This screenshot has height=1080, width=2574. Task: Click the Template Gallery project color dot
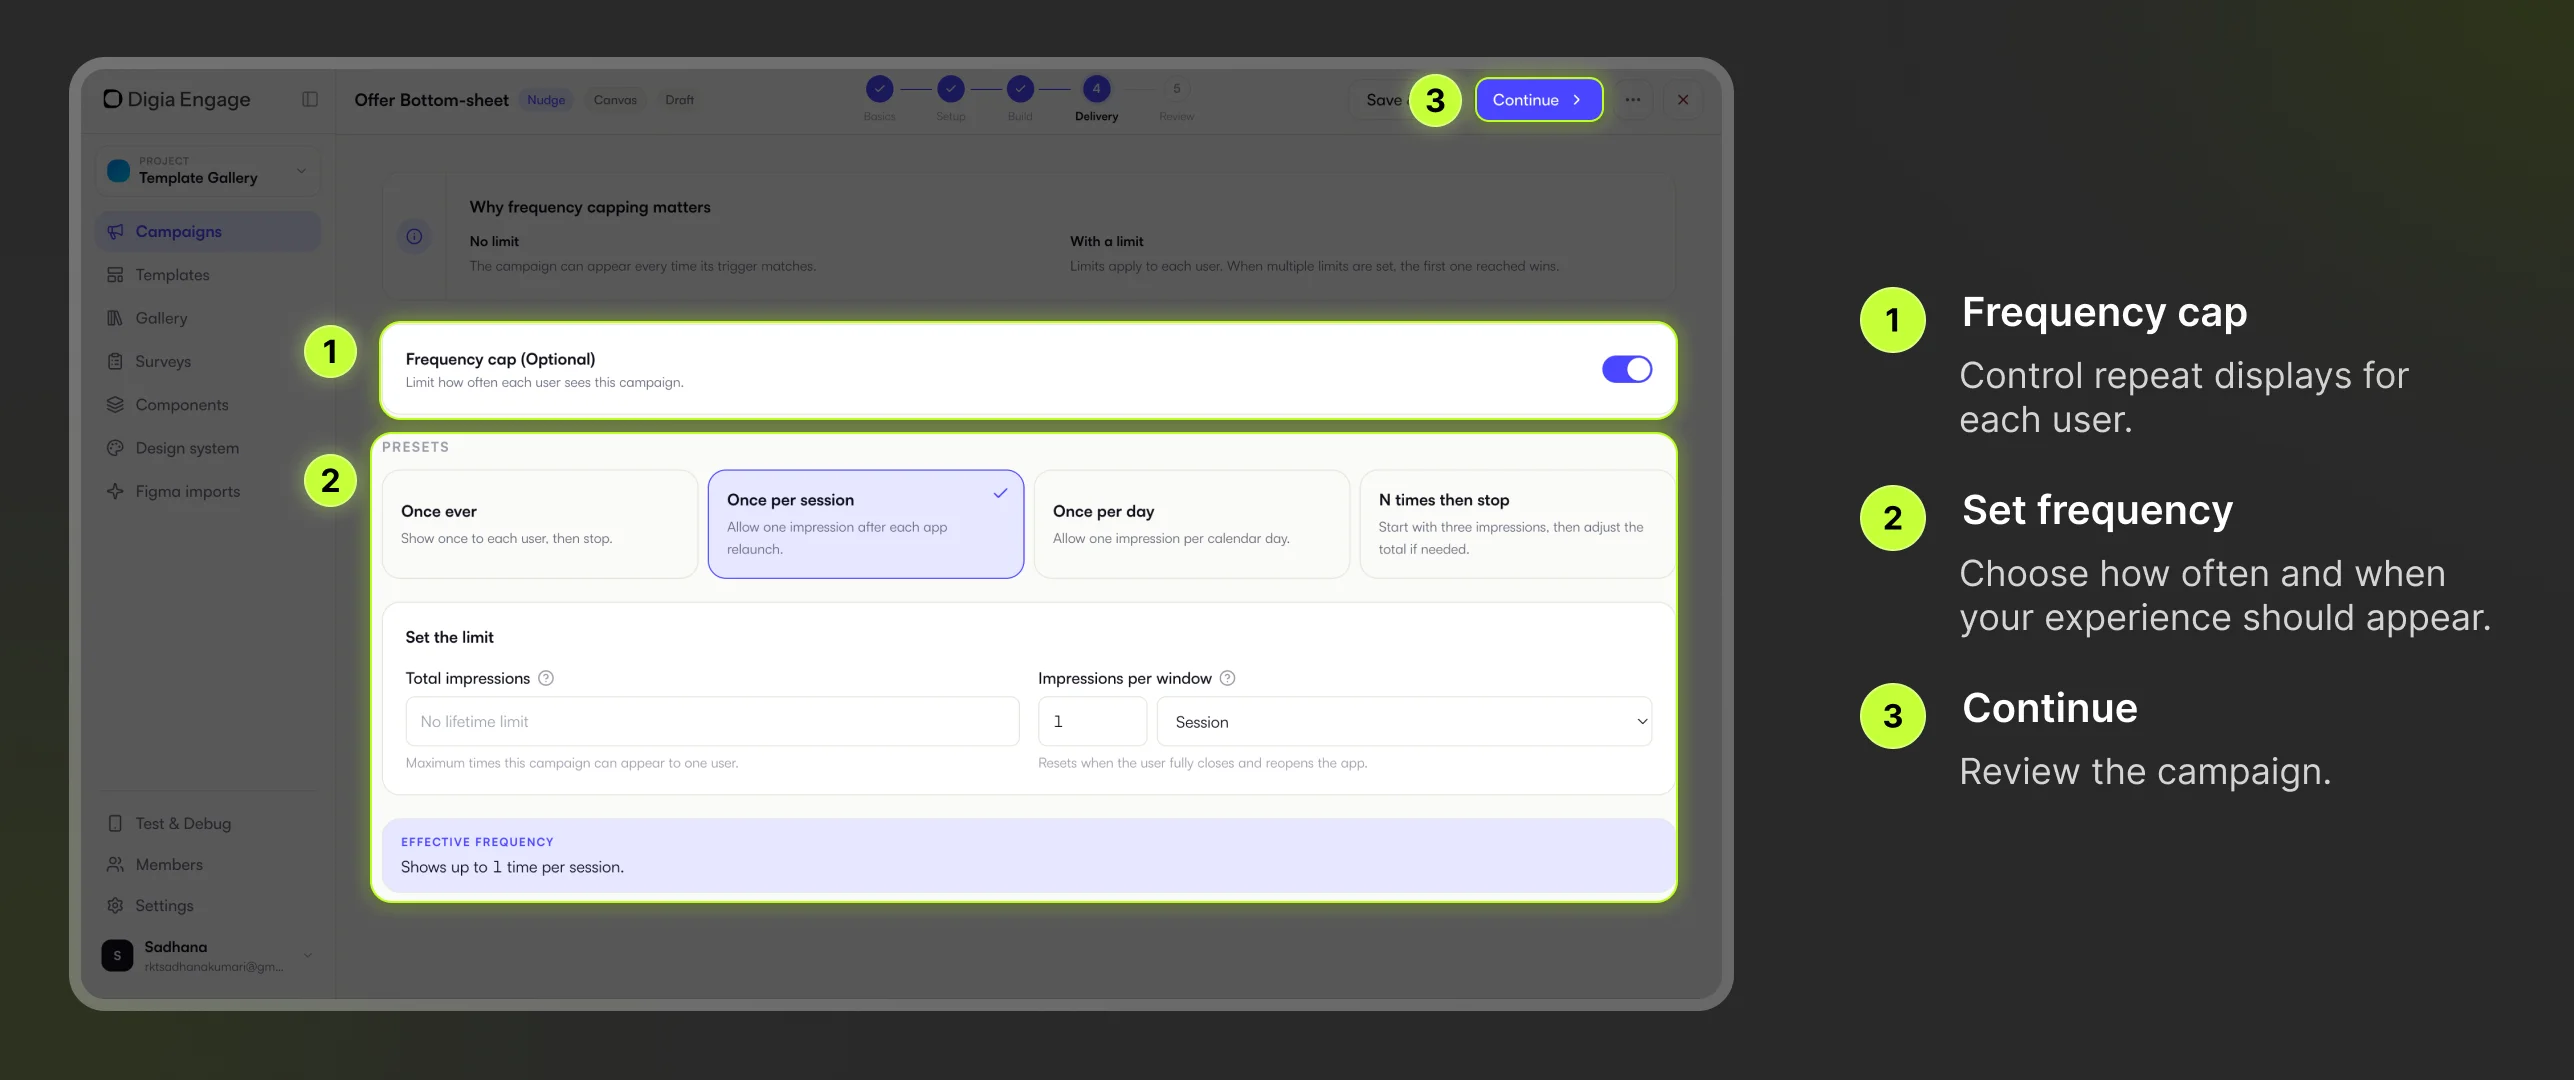tap(119, 171)
